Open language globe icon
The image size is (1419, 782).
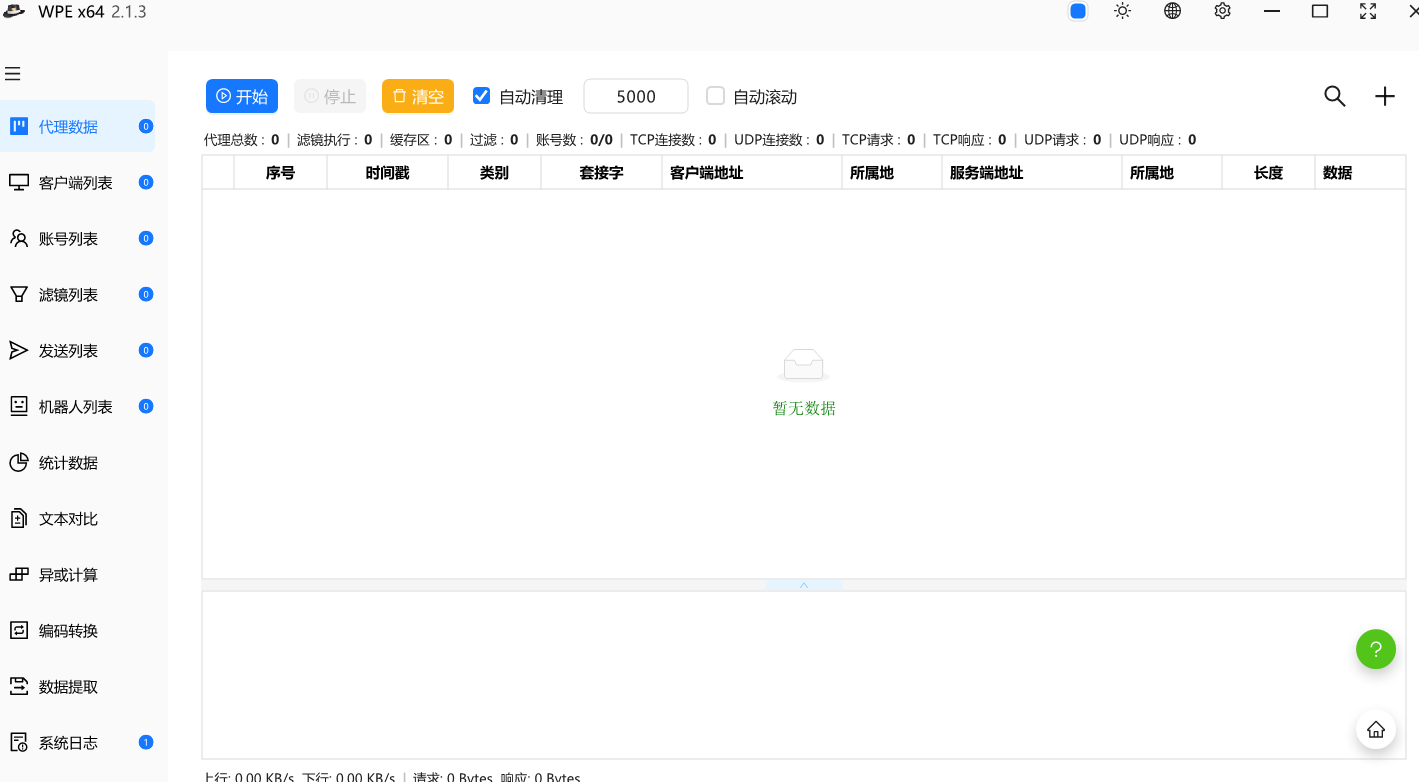[x=1173, y=11]
